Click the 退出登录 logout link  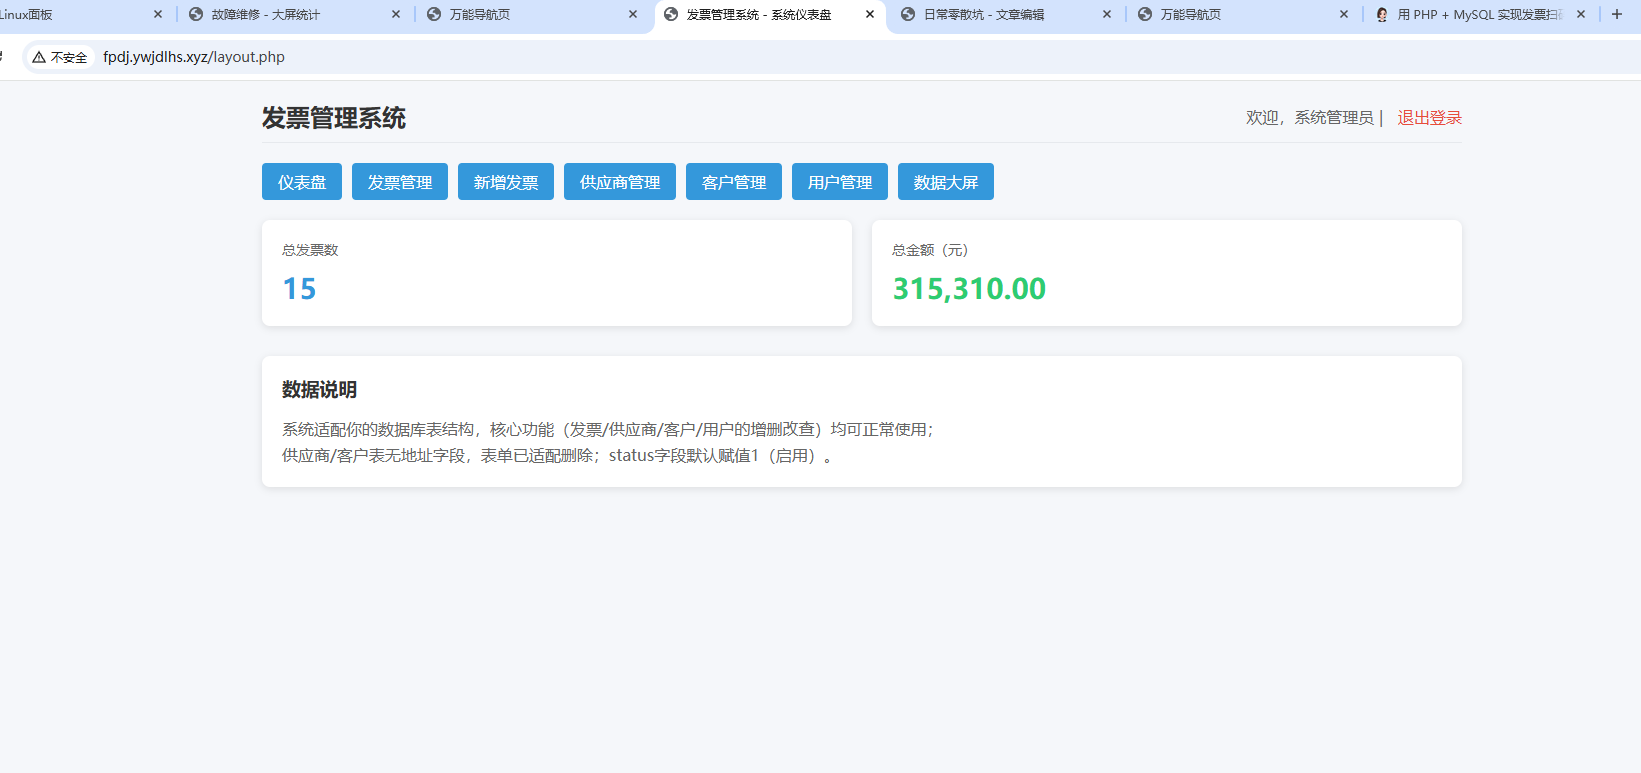pyautogui.click(x=1429, y=118)
